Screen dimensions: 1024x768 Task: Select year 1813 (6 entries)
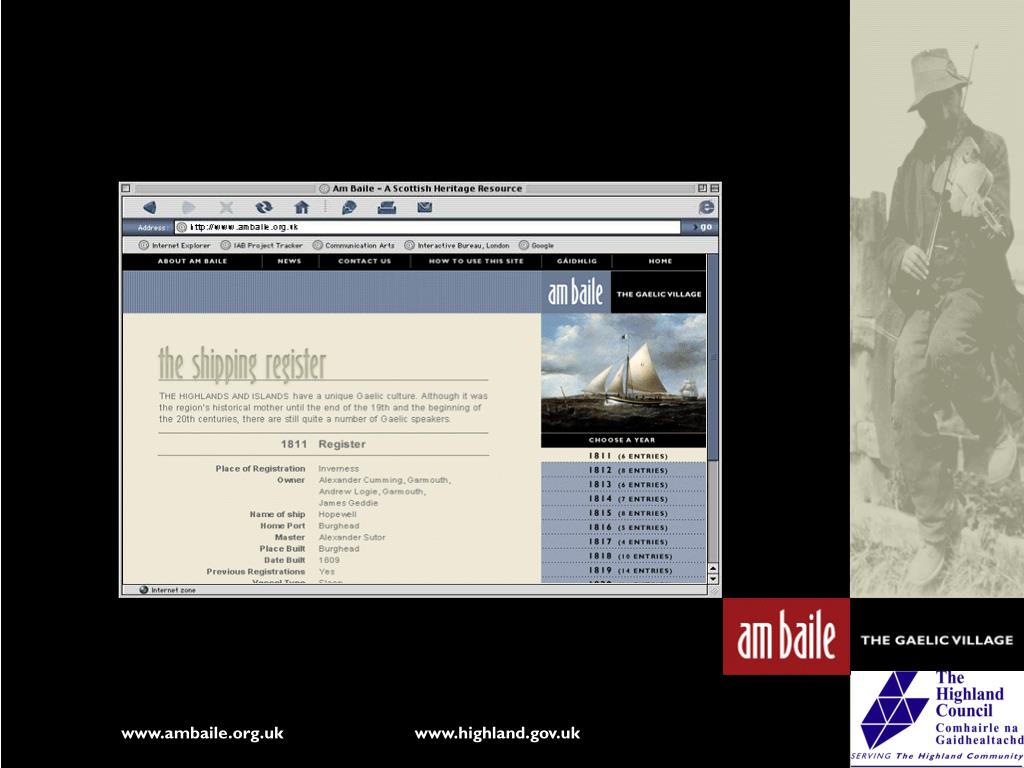coord(624,485)
